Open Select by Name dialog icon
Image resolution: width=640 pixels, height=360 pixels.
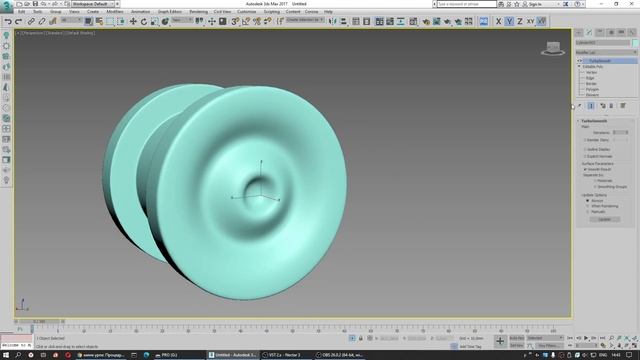tap(99, 21)
